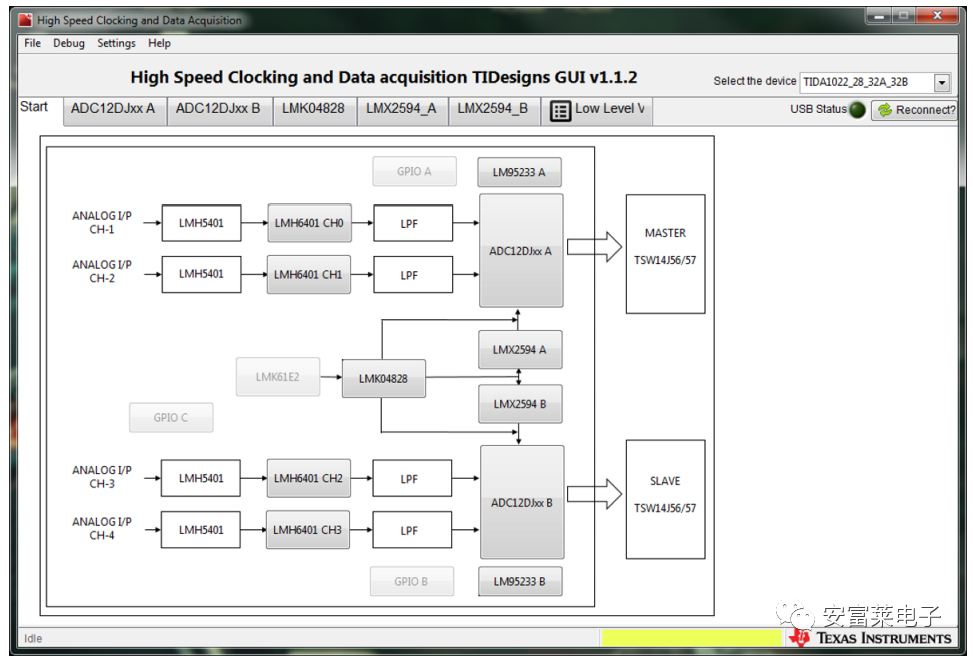Viewport: 973px width, 659px height.
Task: Open the Help menu
Action: point(159,43)
